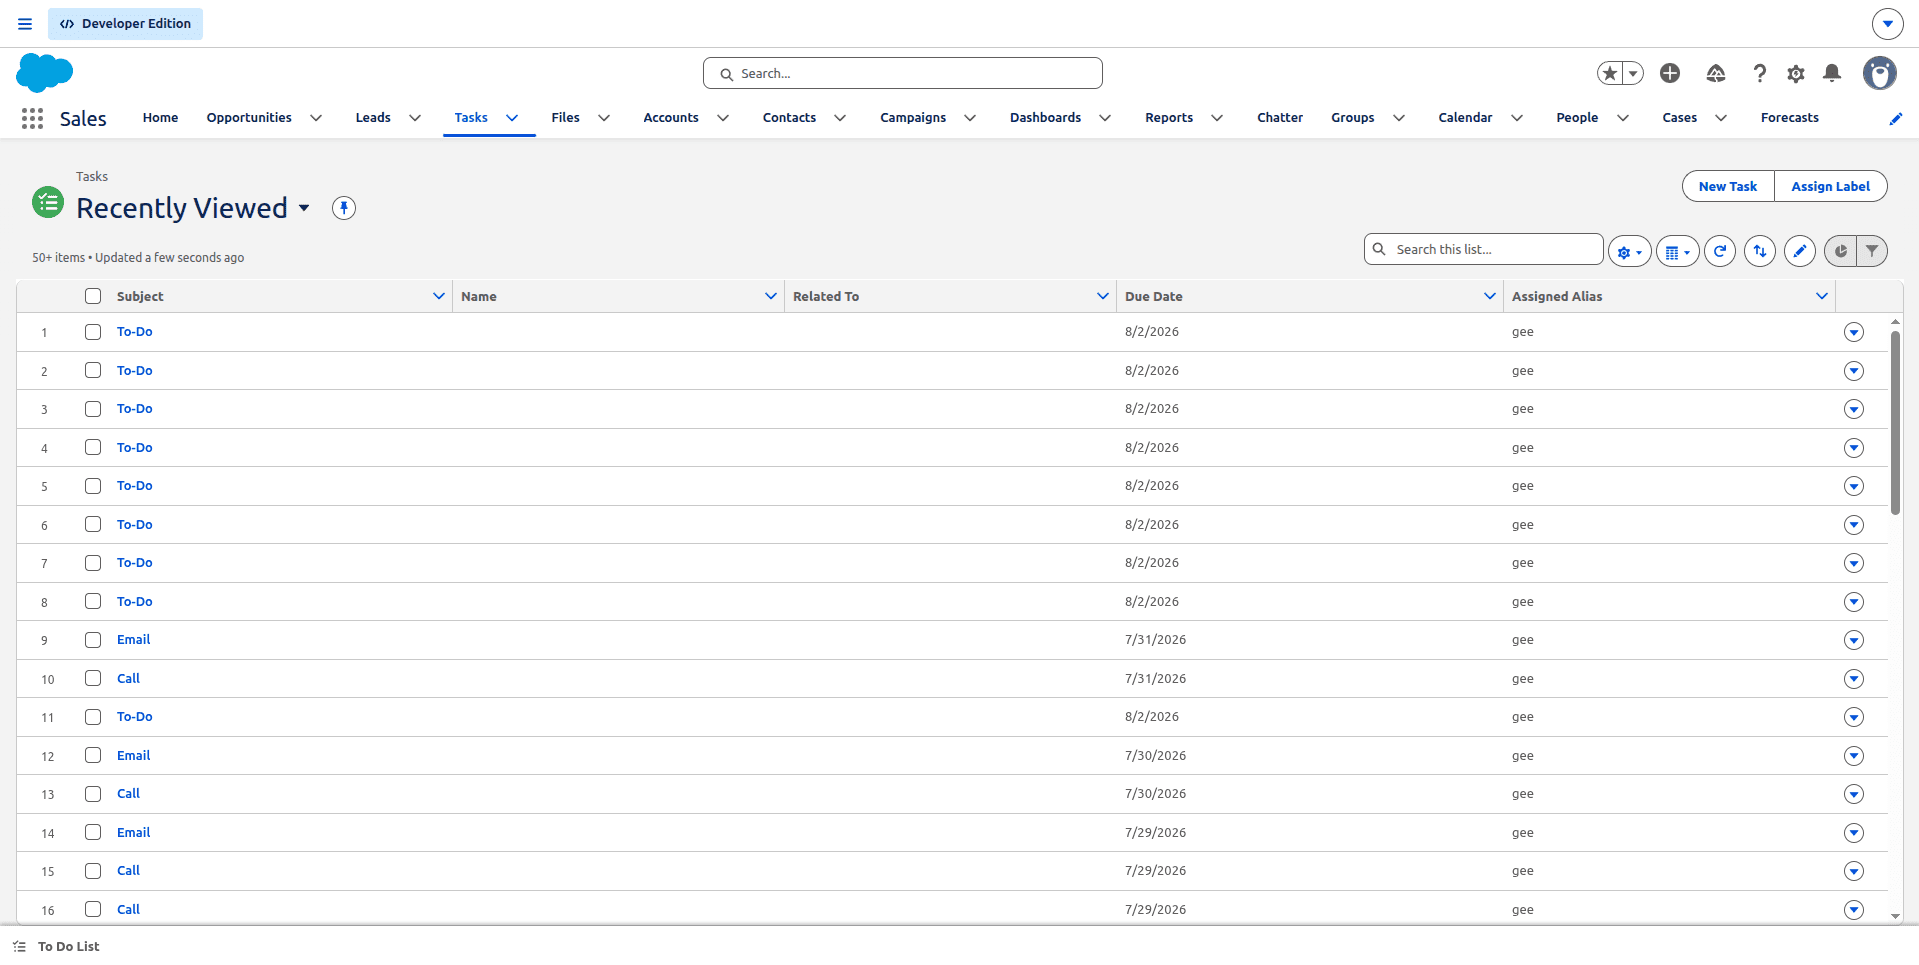Open the user profile avatar
Screen dimensions: 1919x965
pos(1880,73)
